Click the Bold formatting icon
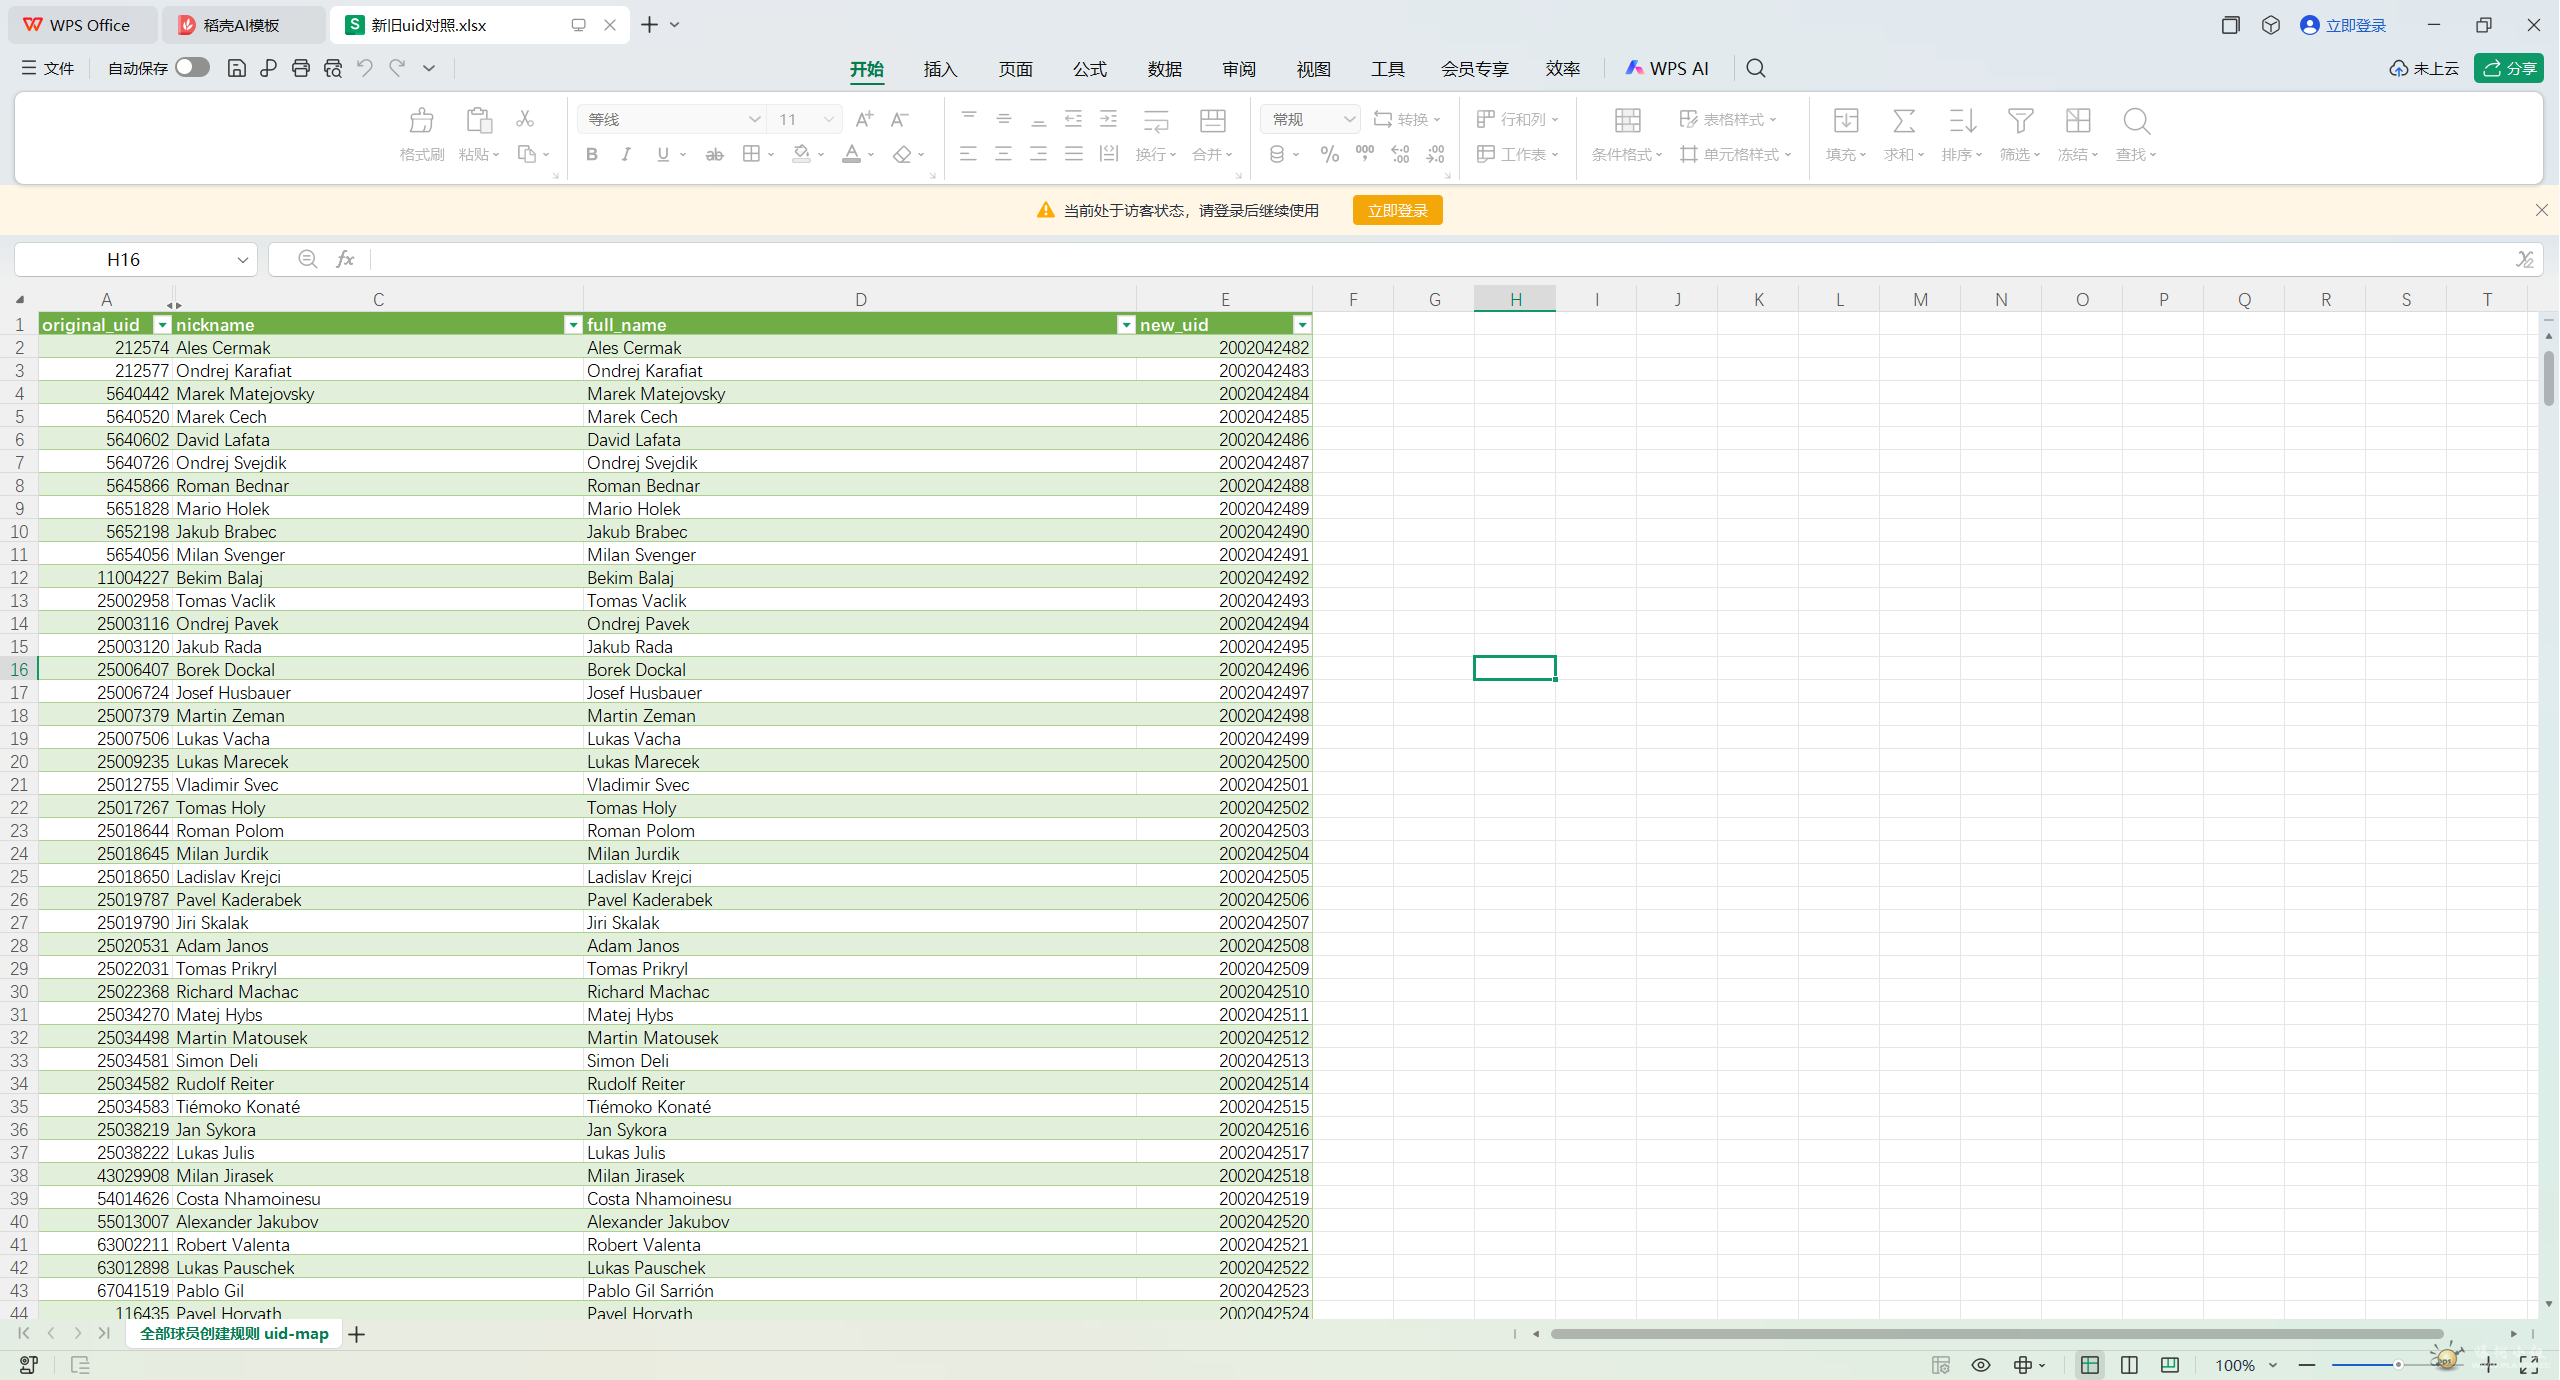Screen dimensions: 2560x1380 (x=592, y=154)
